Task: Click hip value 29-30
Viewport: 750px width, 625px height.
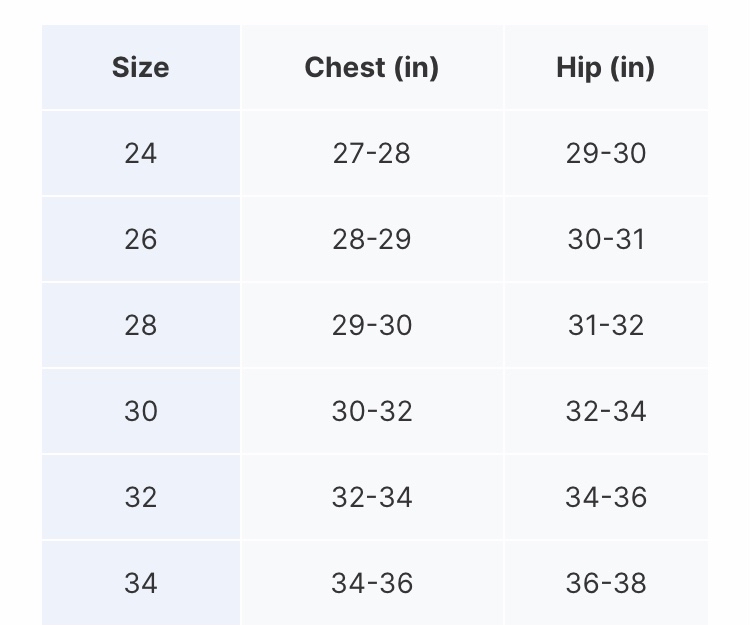Action: [x=606, y=154]
